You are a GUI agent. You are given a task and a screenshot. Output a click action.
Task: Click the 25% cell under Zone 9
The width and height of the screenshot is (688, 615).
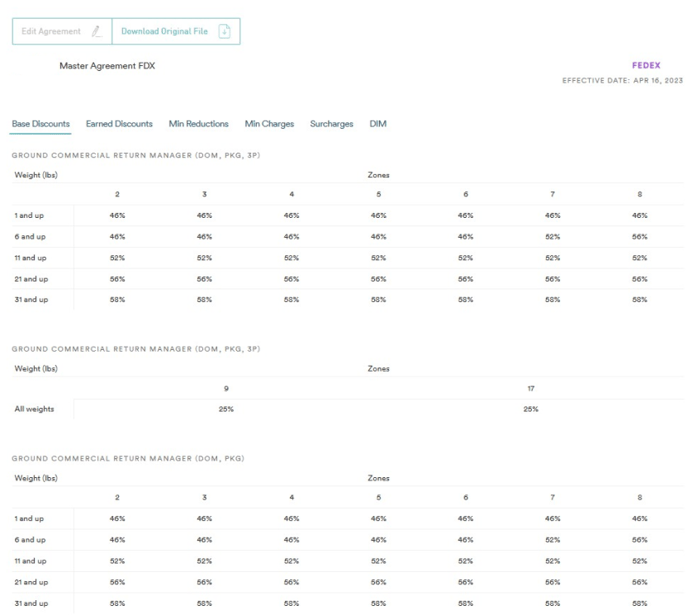pos(226,409)
